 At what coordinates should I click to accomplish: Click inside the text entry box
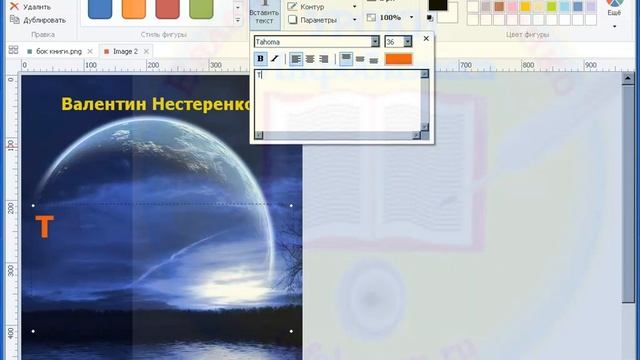pos(338,100)
